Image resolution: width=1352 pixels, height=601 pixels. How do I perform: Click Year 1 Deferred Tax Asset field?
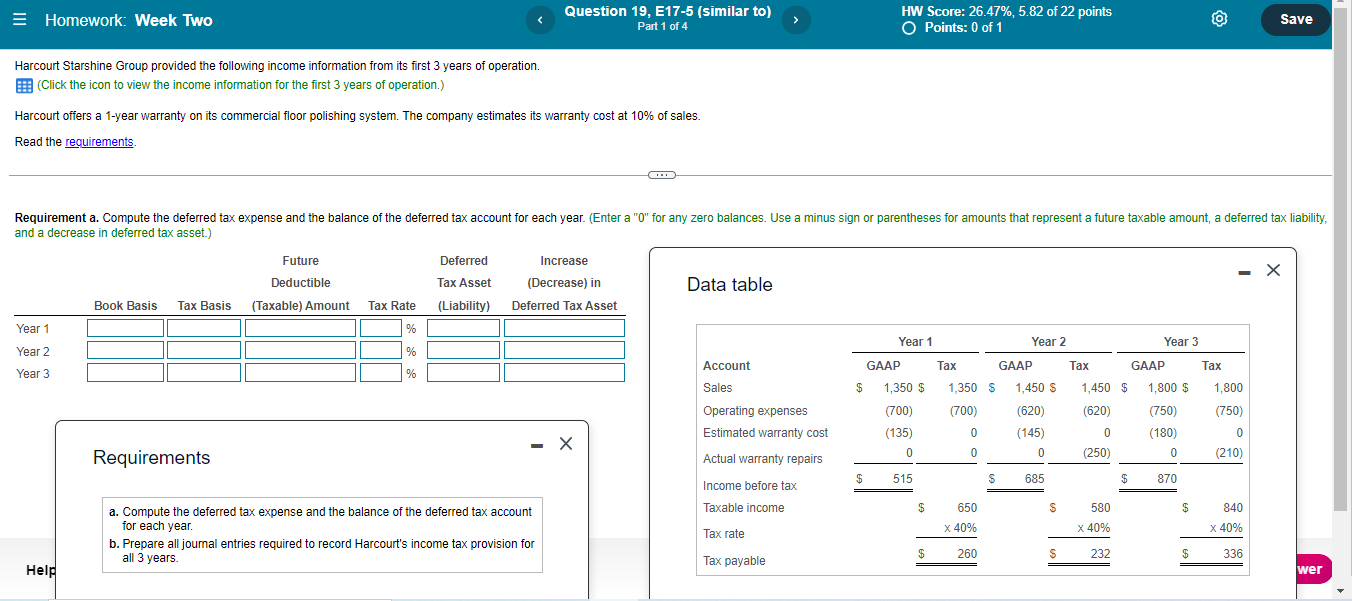463,328
